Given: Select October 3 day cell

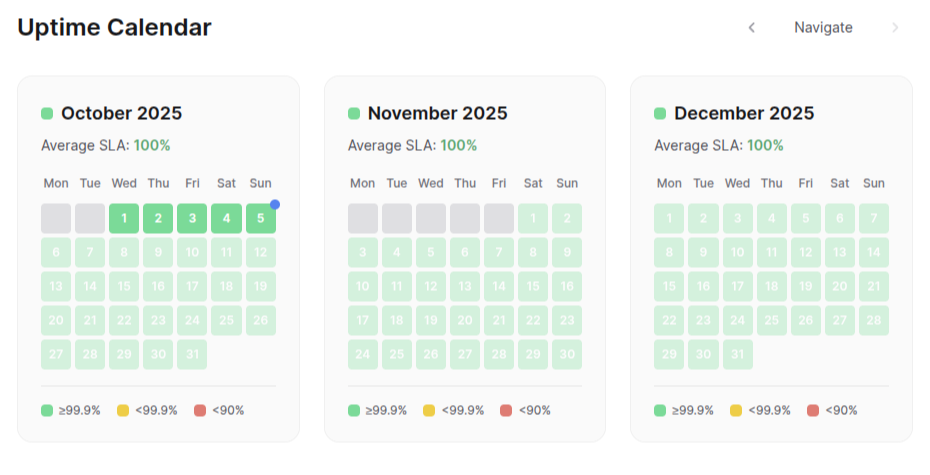Looking at the screenshot, I should [x=192, y=218].
